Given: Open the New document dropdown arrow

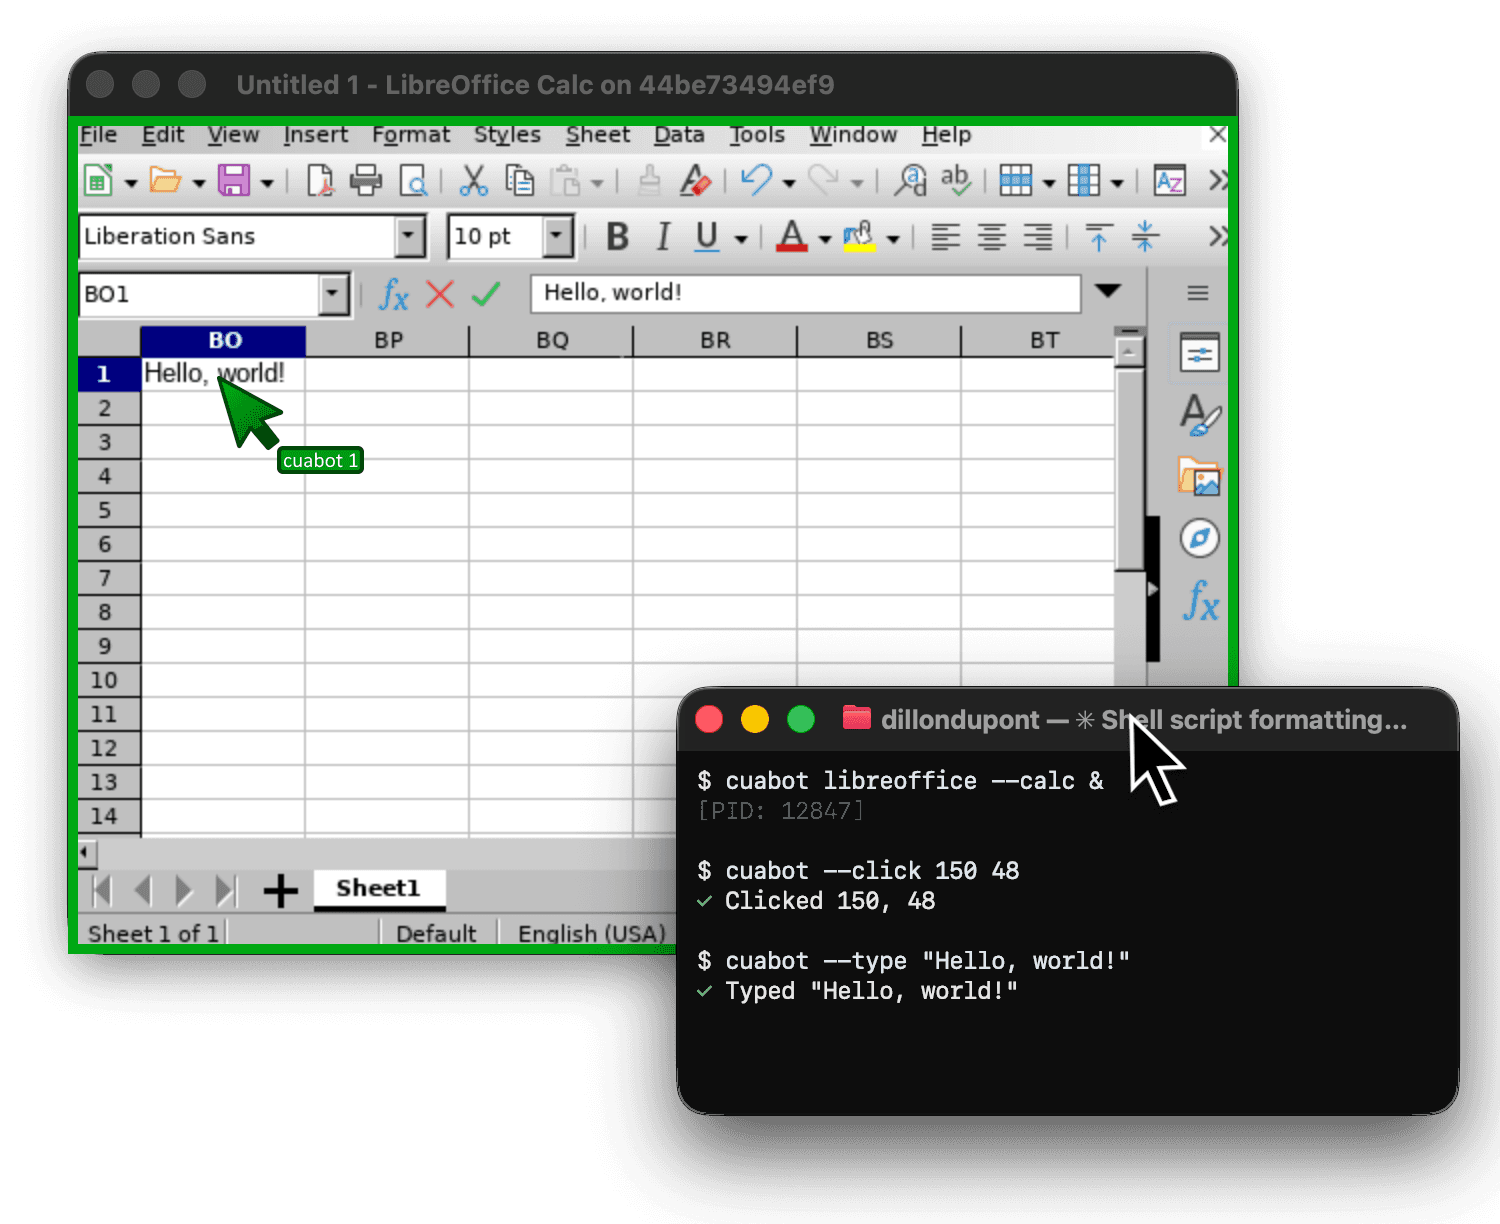Looking at the screenshot, I should pyautogui.click(x=131, y=183).
